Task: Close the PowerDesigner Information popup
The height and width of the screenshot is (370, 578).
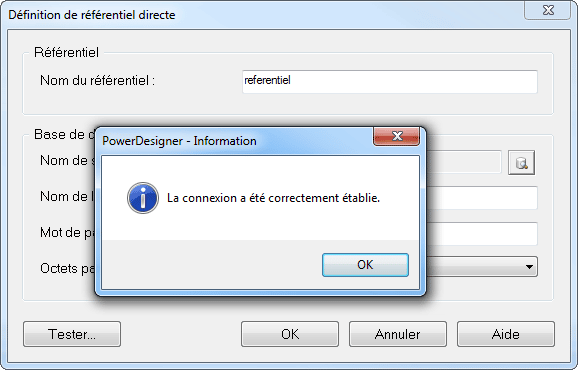Action: (x=397, y=136)
